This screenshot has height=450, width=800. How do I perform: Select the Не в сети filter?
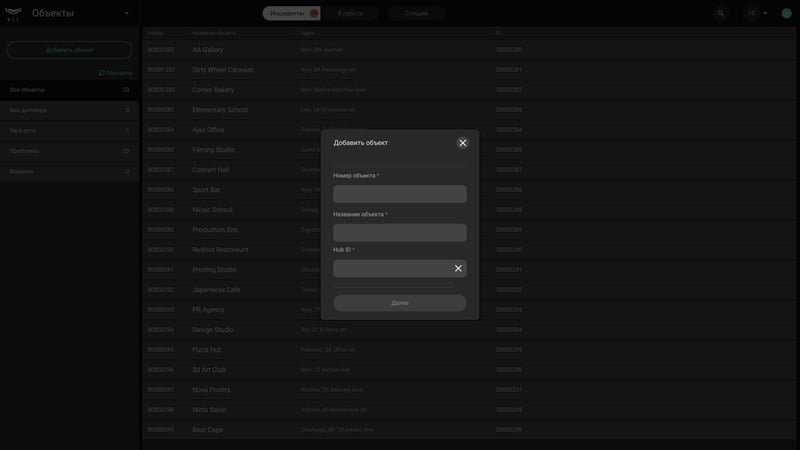69,131
